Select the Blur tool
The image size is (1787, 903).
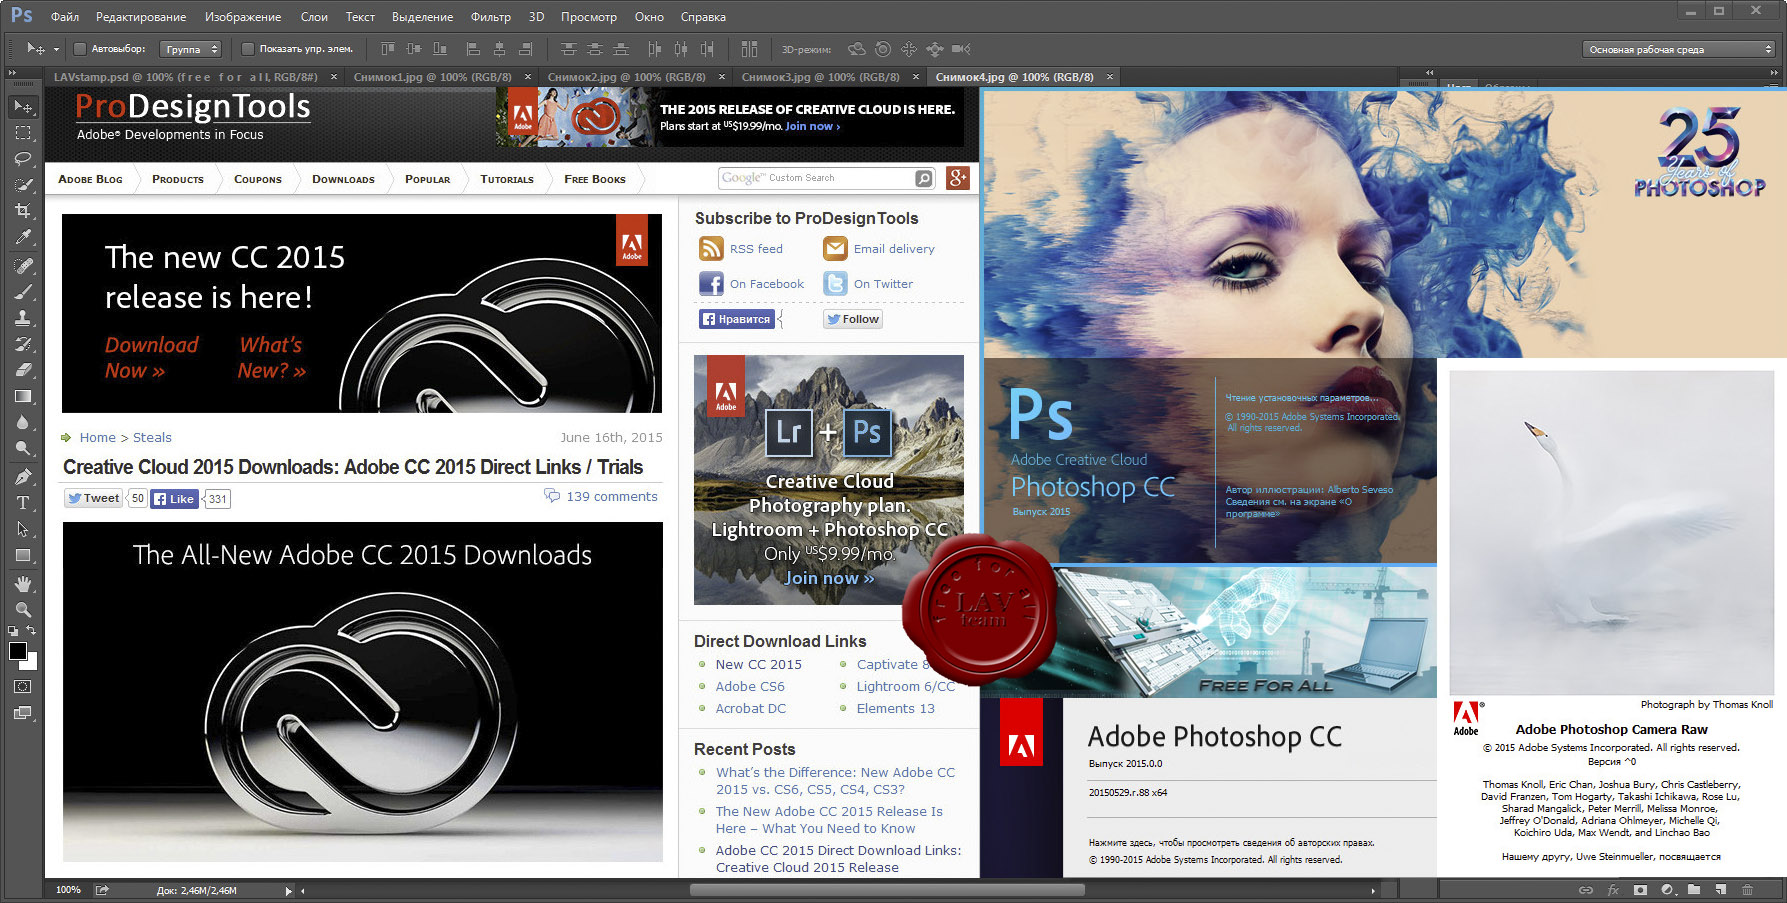[x=23, y=422]
